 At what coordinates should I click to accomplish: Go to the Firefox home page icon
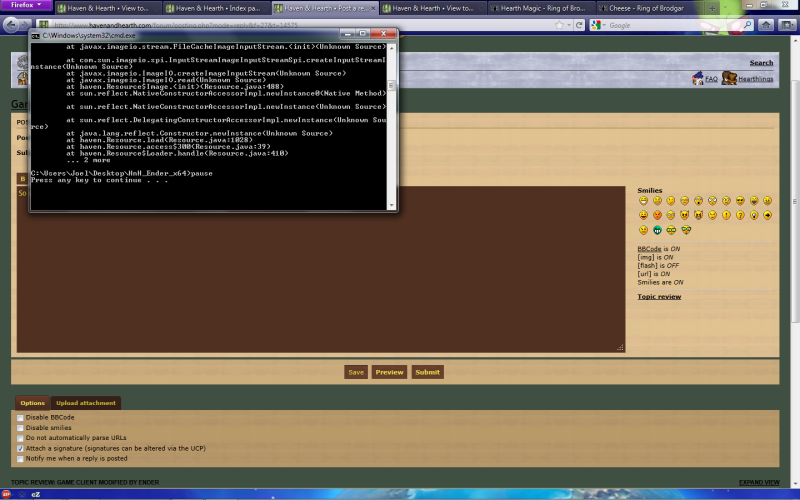(765, 24)
